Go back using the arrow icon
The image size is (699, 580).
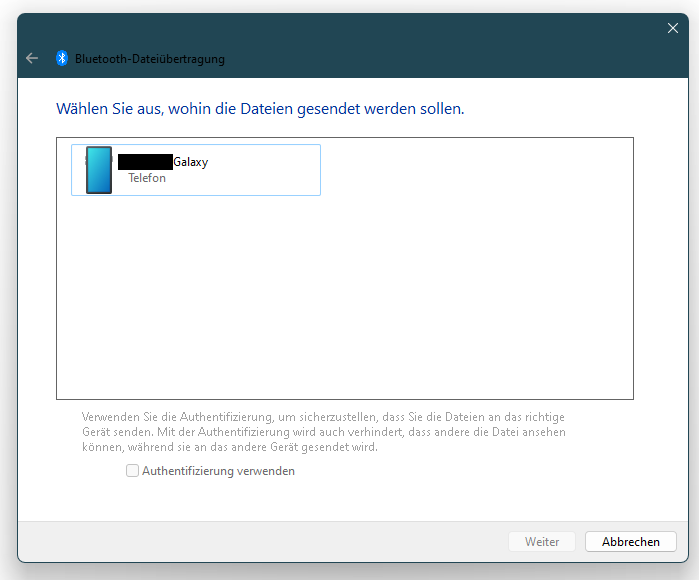click(32, 58)
